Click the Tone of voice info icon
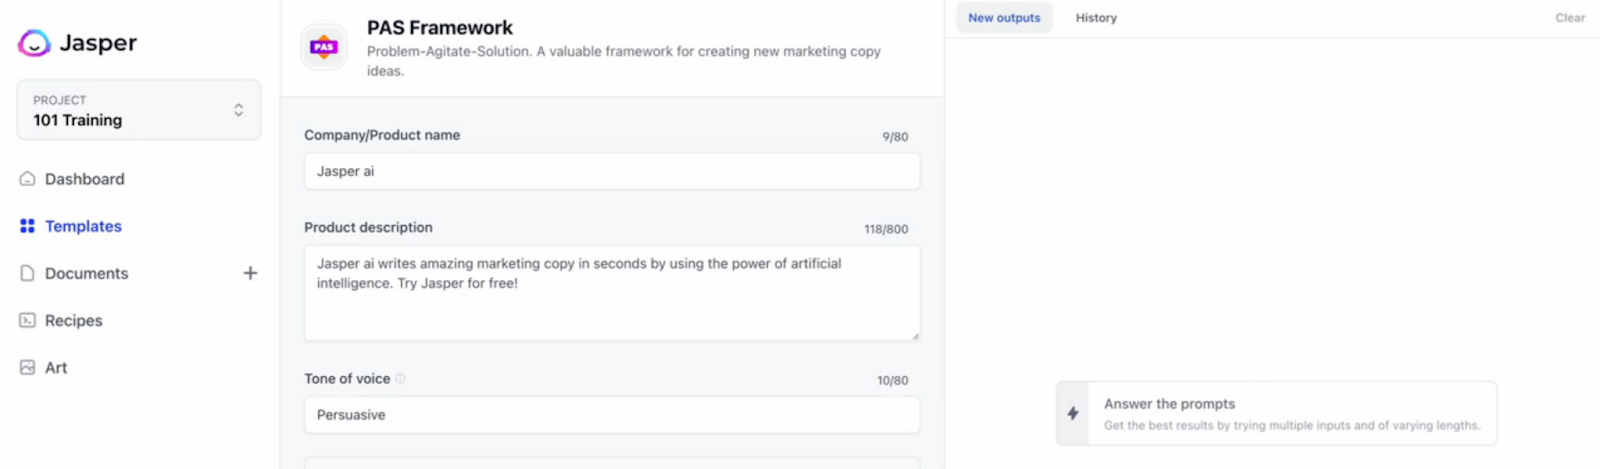Screen dimensions: 1600x469 (400, 378)
